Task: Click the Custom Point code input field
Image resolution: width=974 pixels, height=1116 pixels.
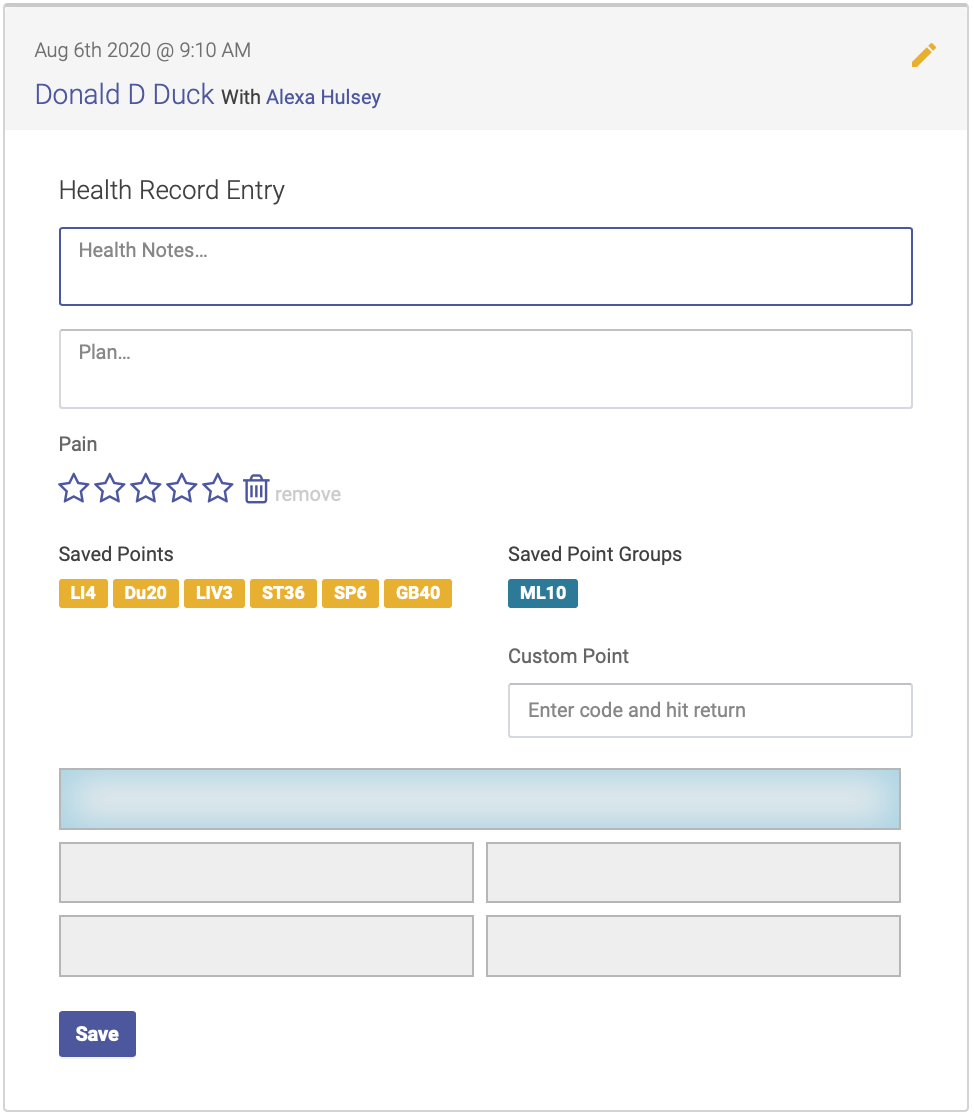Action: point(710,710)
